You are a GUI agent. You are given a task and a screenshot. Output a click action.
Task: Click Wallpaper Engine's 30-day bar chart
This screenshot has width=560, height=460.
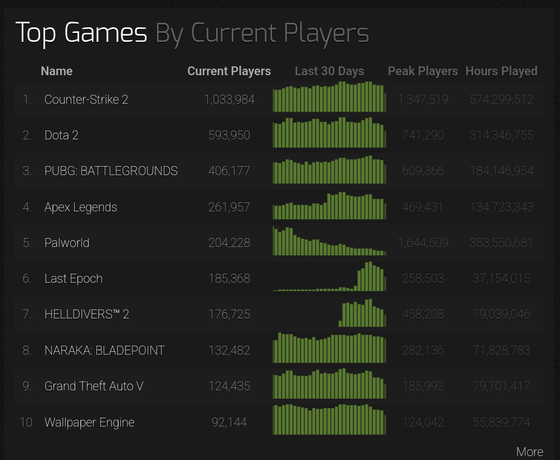click(x=329, y=419)
